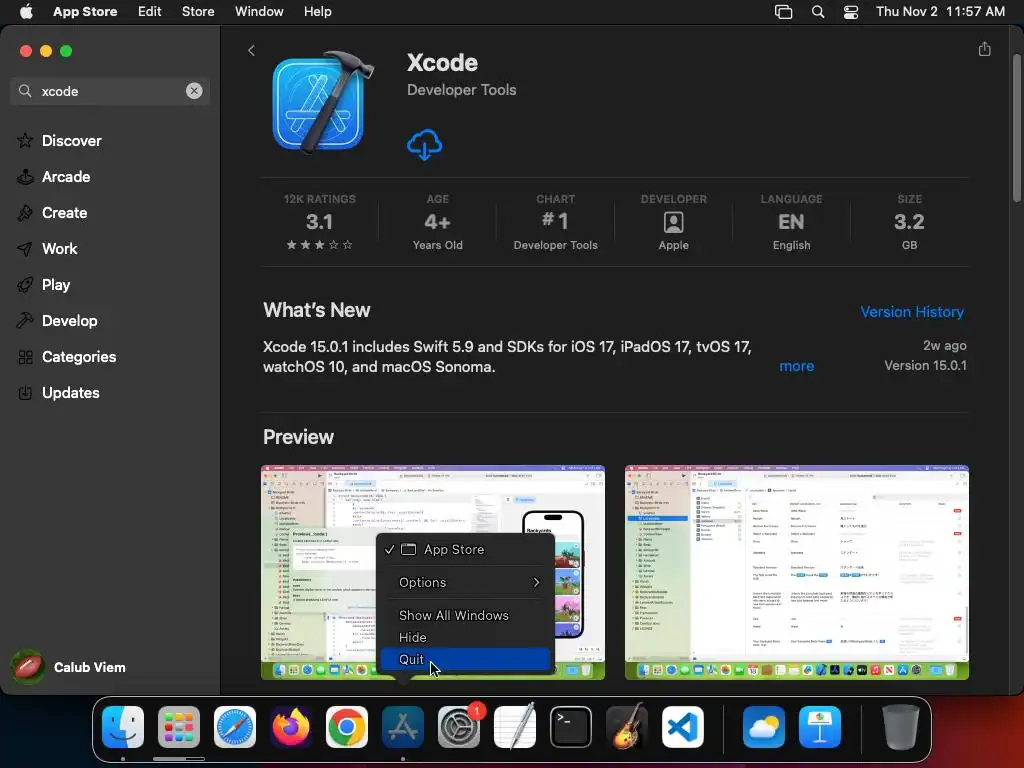Image resolution: width=1024 pixels, height=768 pixels.
Task: Open the Calub Viem account profile
Action: [69, 667]
